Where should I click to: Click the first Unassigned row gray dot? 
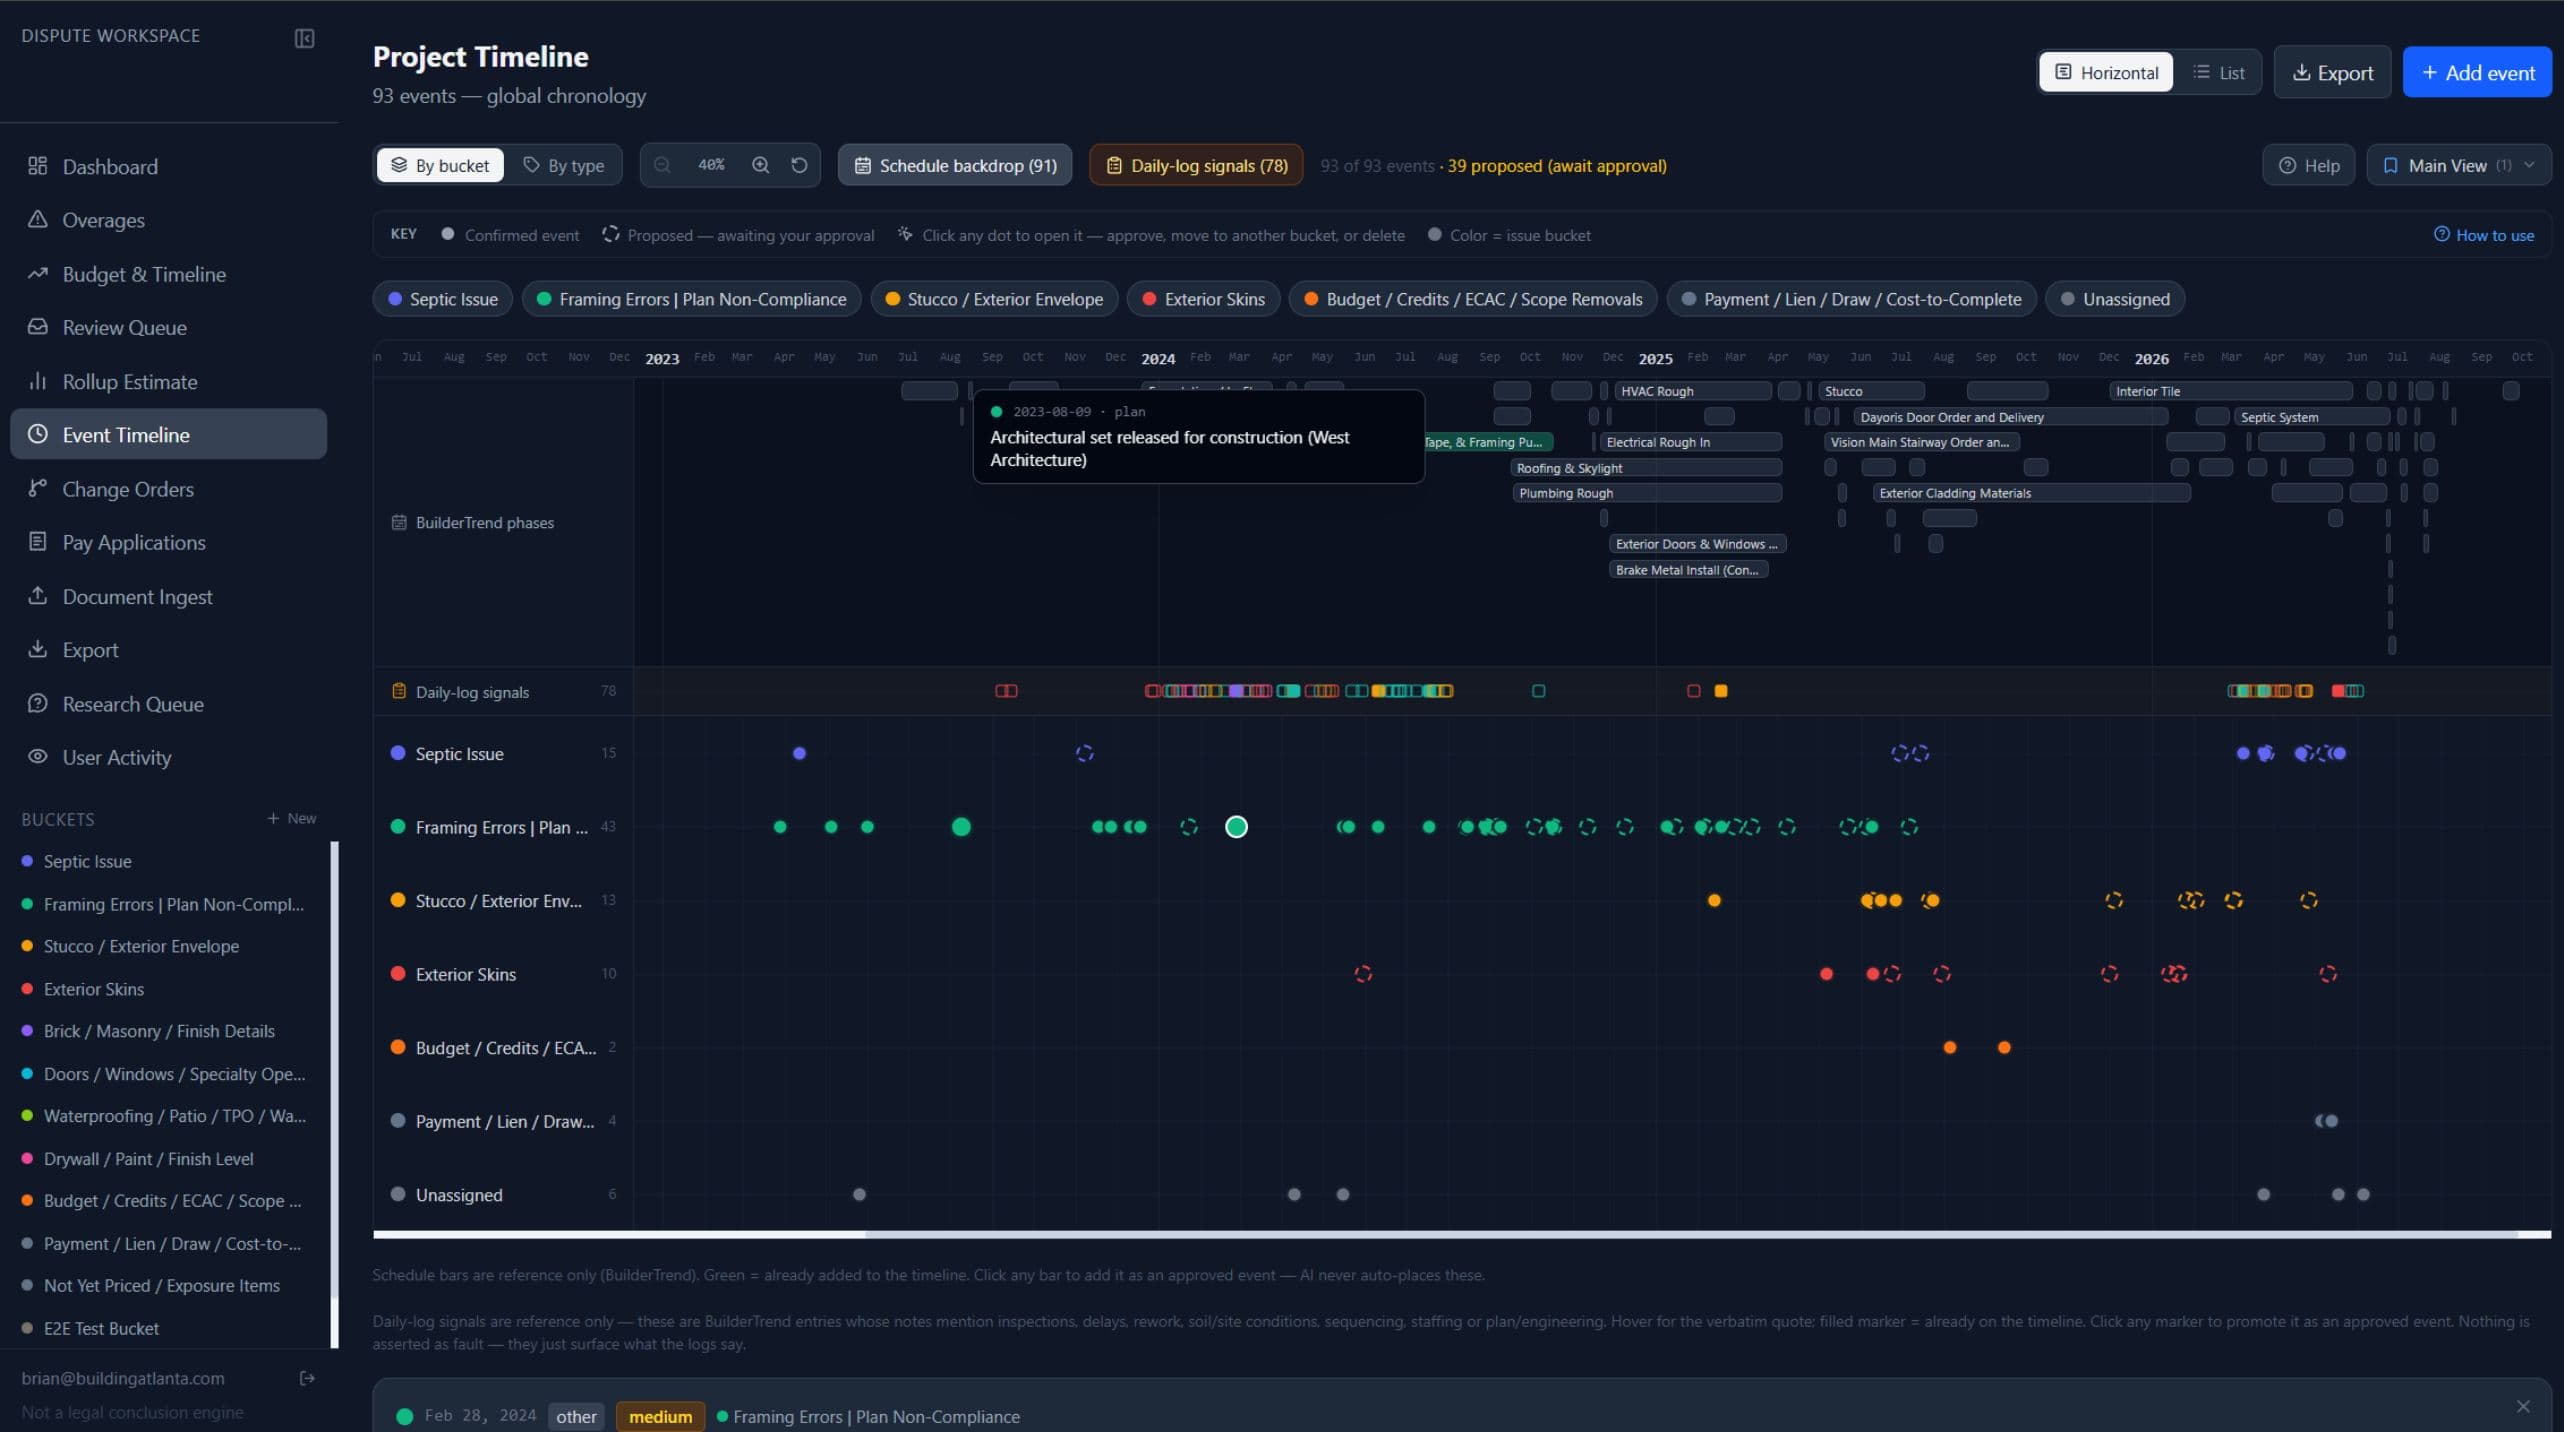click(x=859, y=1194)
